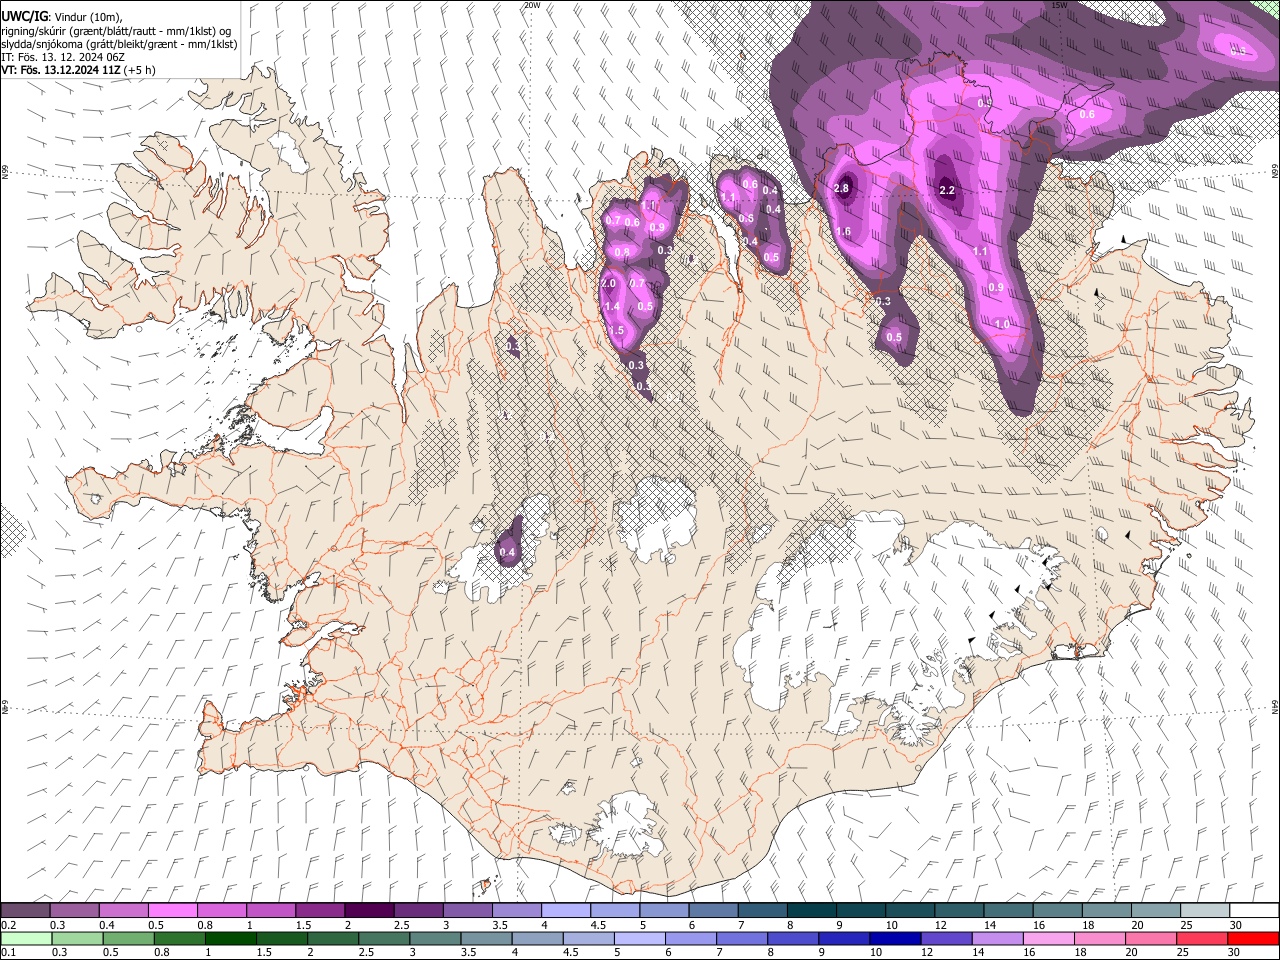The width and height of the screenshot is (1280, 960).
Task: Choose the light purple rain swatch between 14 and 16
Action: click(x=997, y=938)
